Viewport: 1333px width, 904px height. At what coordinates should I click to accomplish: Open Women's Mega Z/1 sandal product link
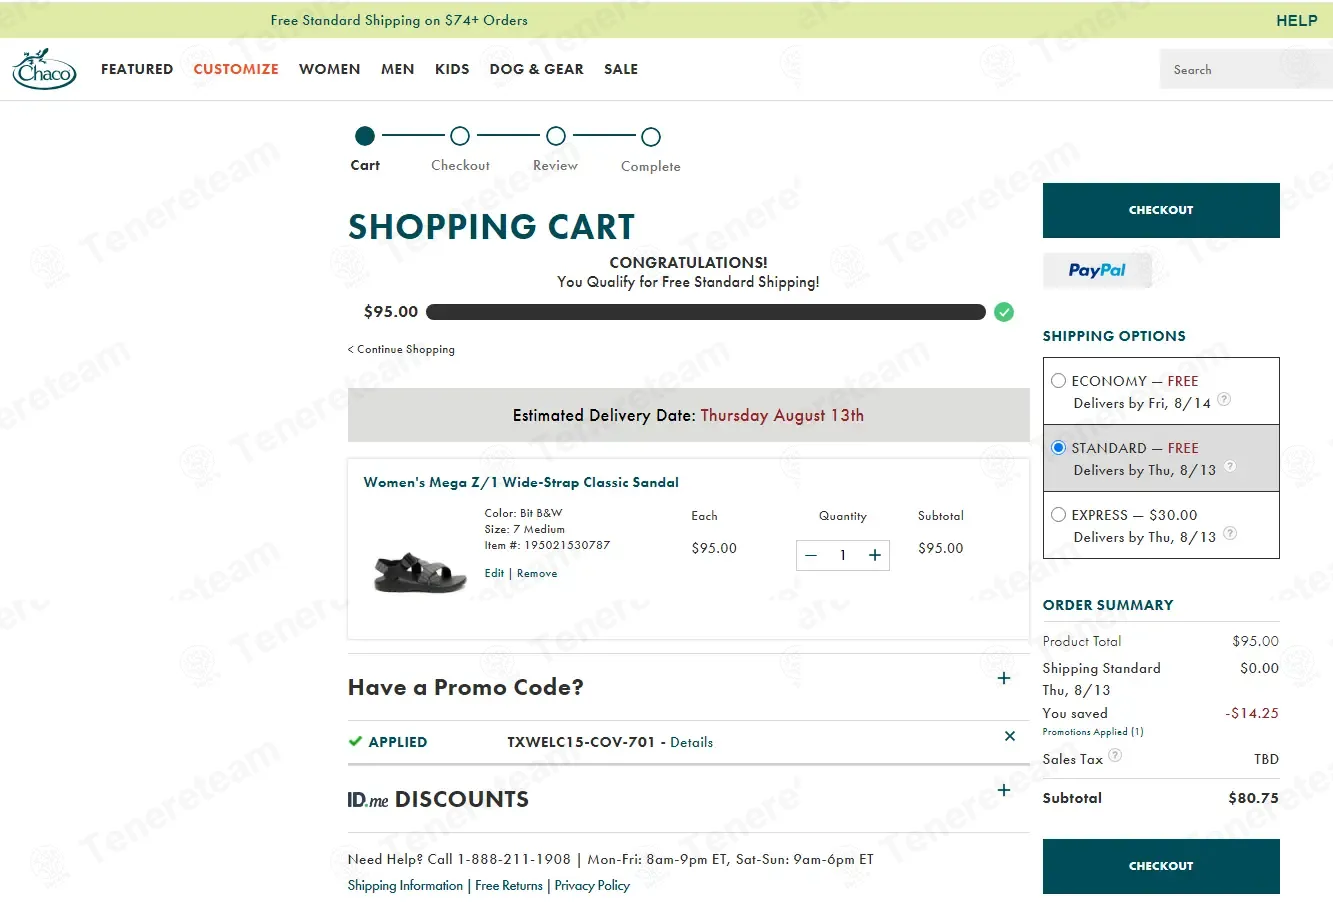[521, 482]
